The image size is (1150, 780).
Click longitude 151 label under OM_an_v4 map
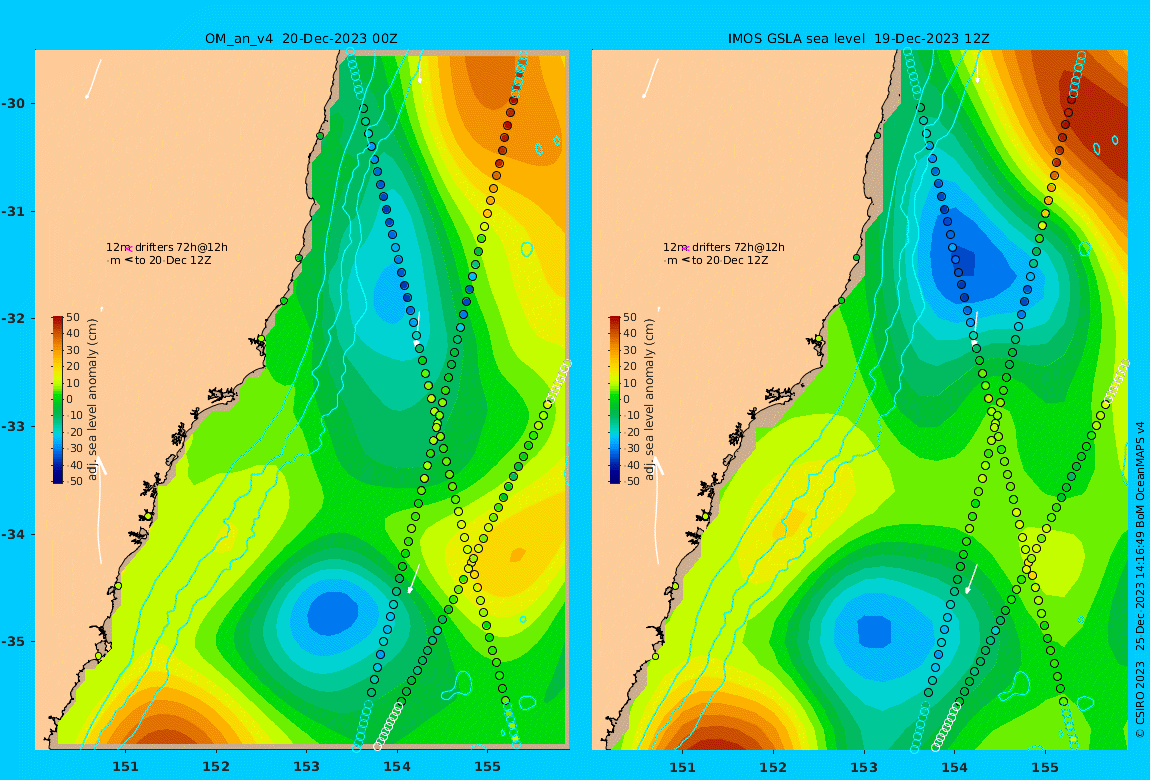pyautogui.click(x=125, y=768)
